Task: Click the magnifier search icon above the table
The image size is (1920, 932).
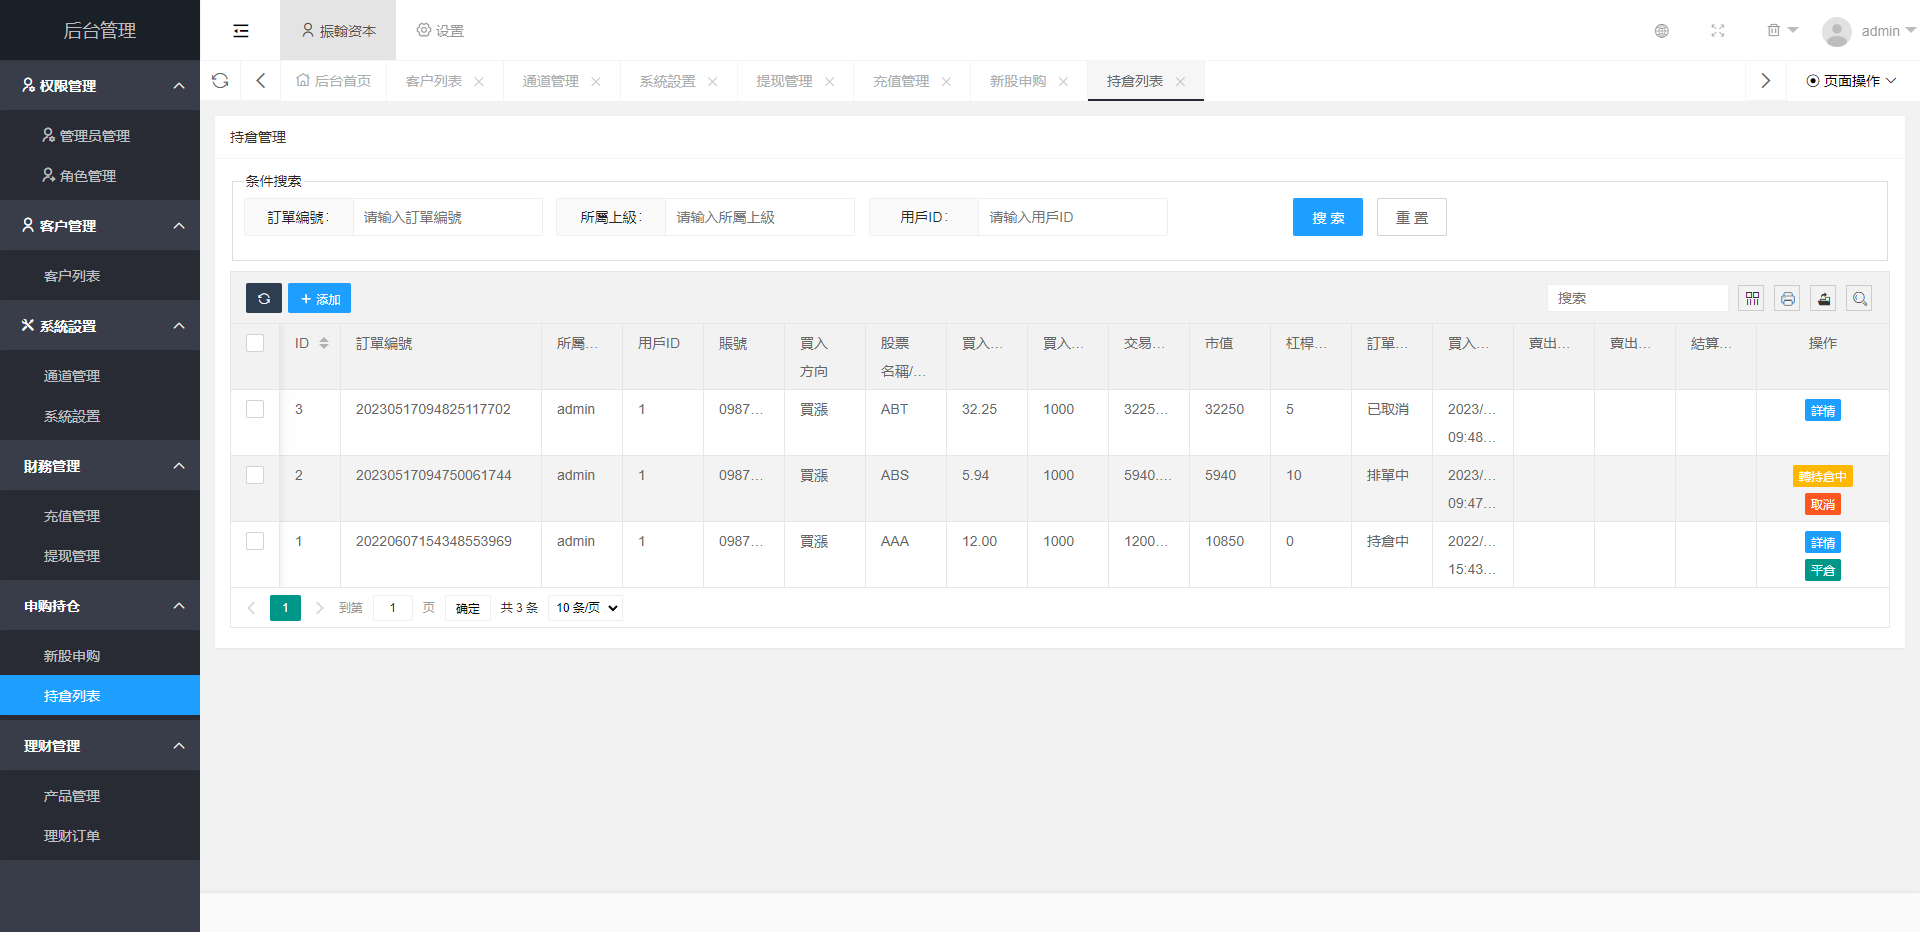Action: click(x=1859, y=298)
